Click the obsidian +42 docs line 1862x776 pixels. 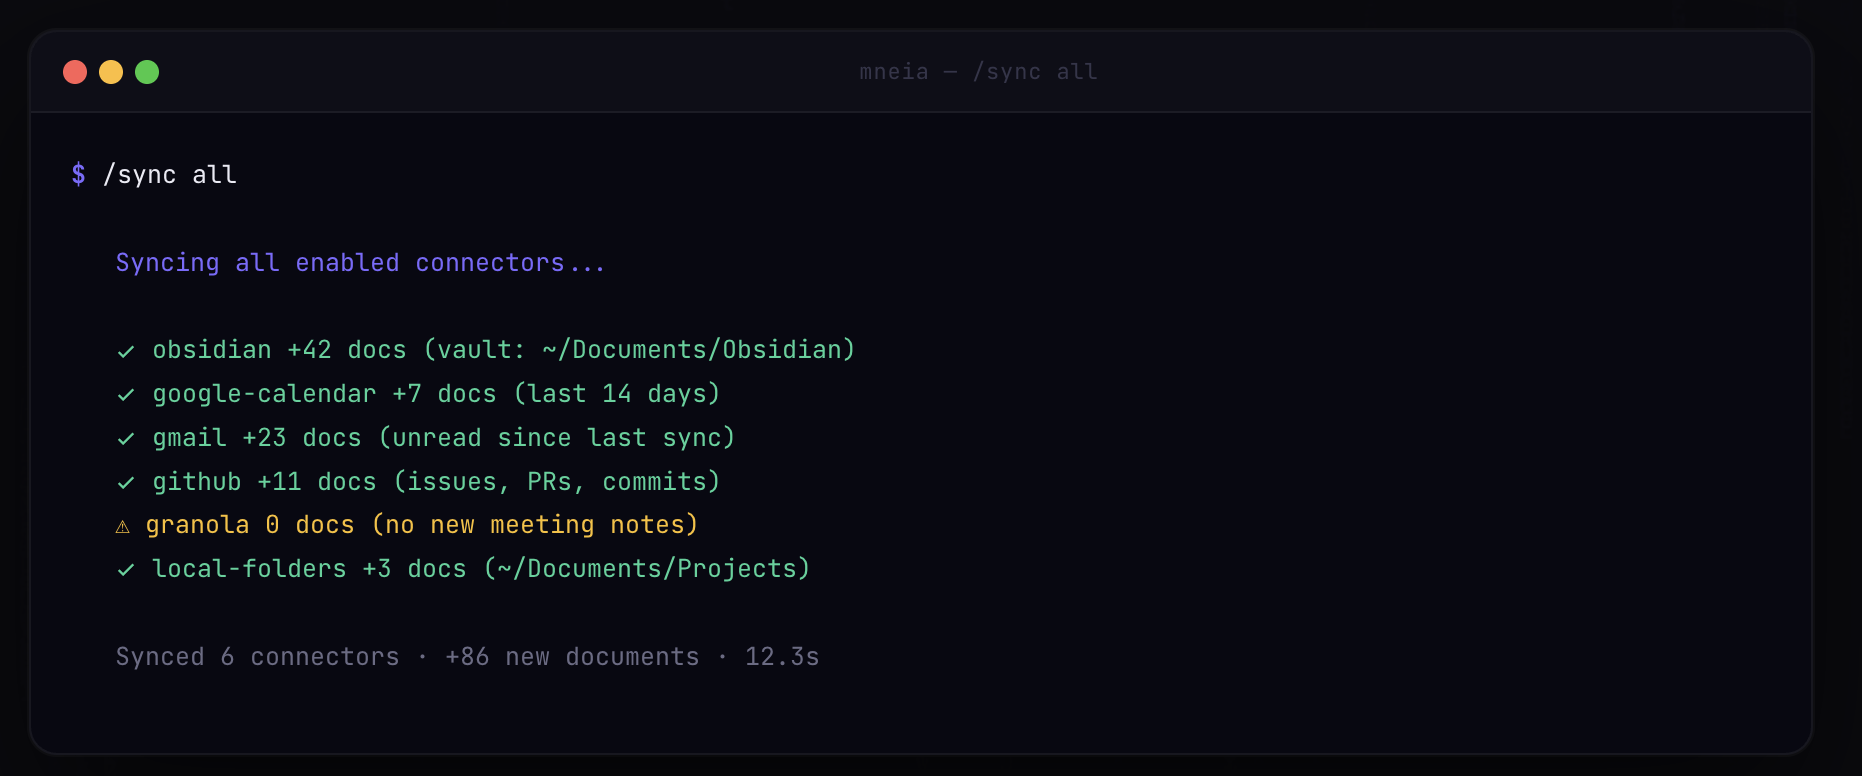pos(504,350)
